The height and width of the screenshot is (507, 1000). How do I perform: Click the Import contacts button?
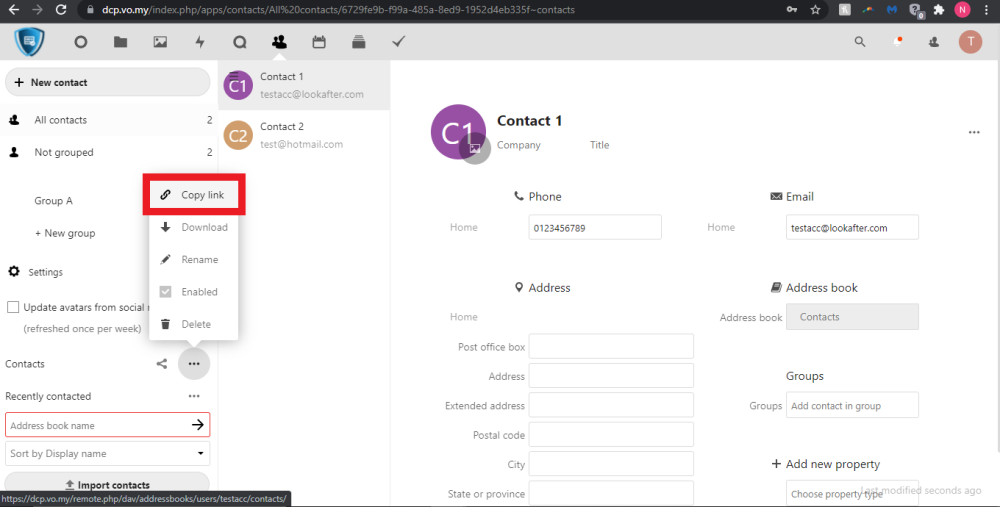pos(107,485)
